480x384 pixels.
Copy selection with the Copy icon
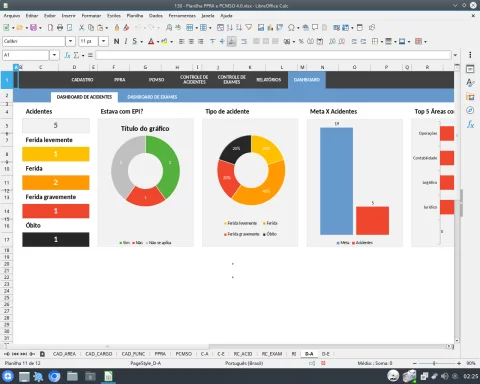[x=91, y=28]
